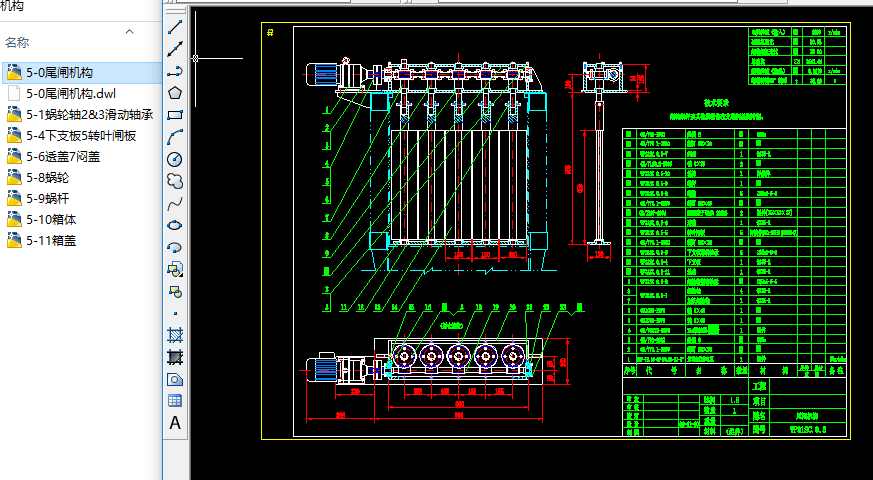Image resolution: width=873 pixels, height=480 pixels.
Task: Click the motor in the front elevation view
Action: 323,76
